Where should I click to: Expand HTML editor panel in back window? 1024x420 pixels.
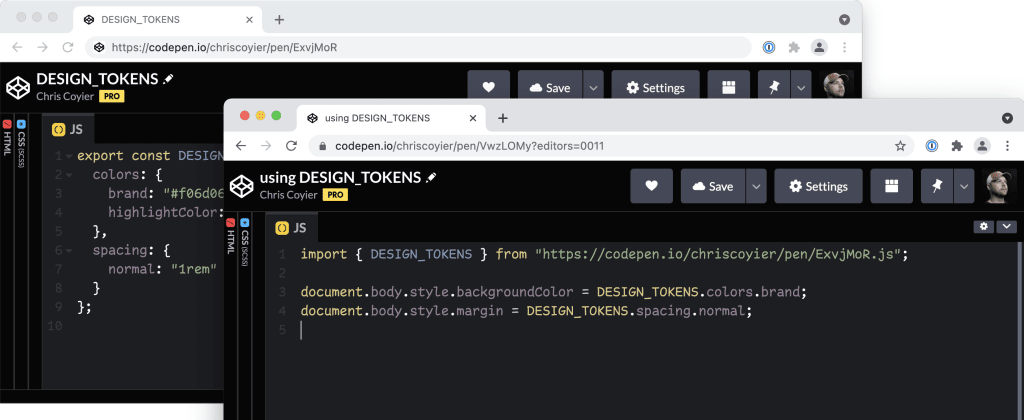7,138
